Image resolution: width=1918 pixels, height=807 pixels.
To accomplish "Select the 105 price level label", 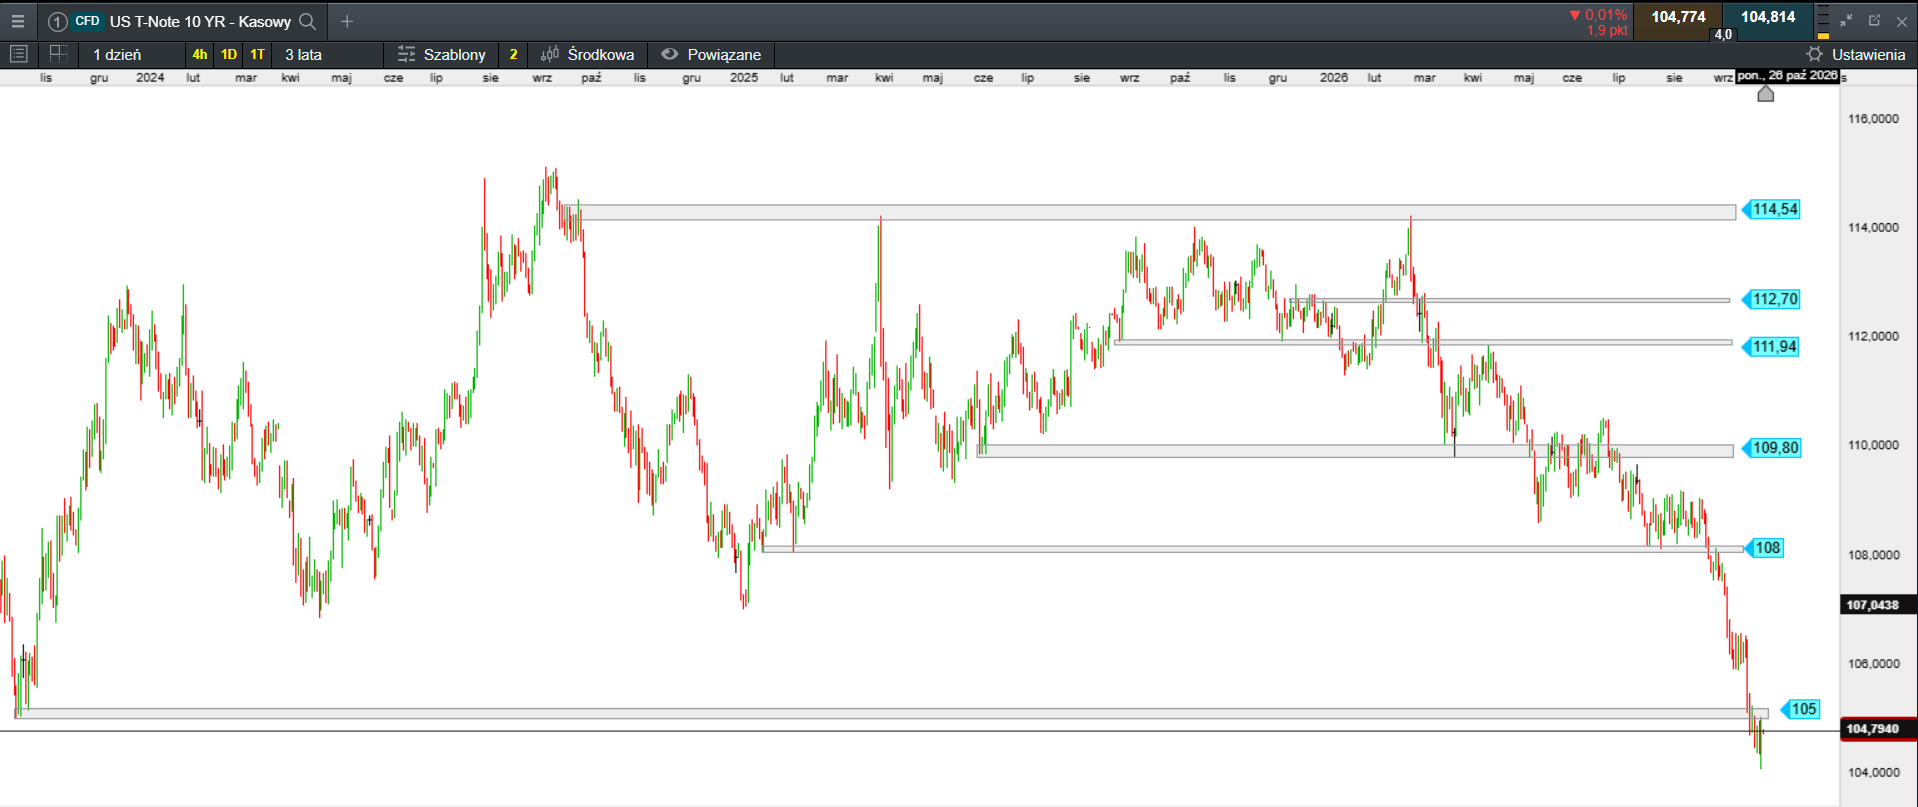I will [x=1801, y=709].
